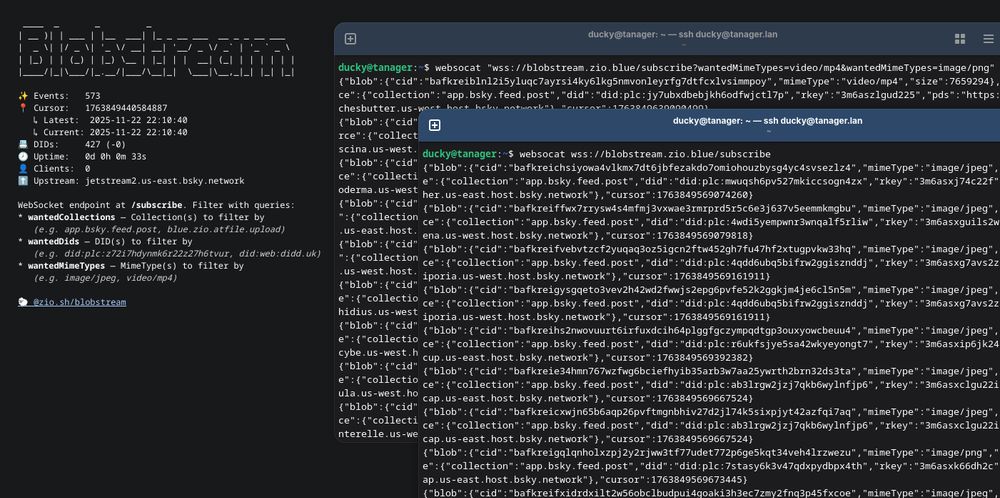Click the blob line with cid bafkreichsiyowa4vlkmx7

(x=711, y=168)
